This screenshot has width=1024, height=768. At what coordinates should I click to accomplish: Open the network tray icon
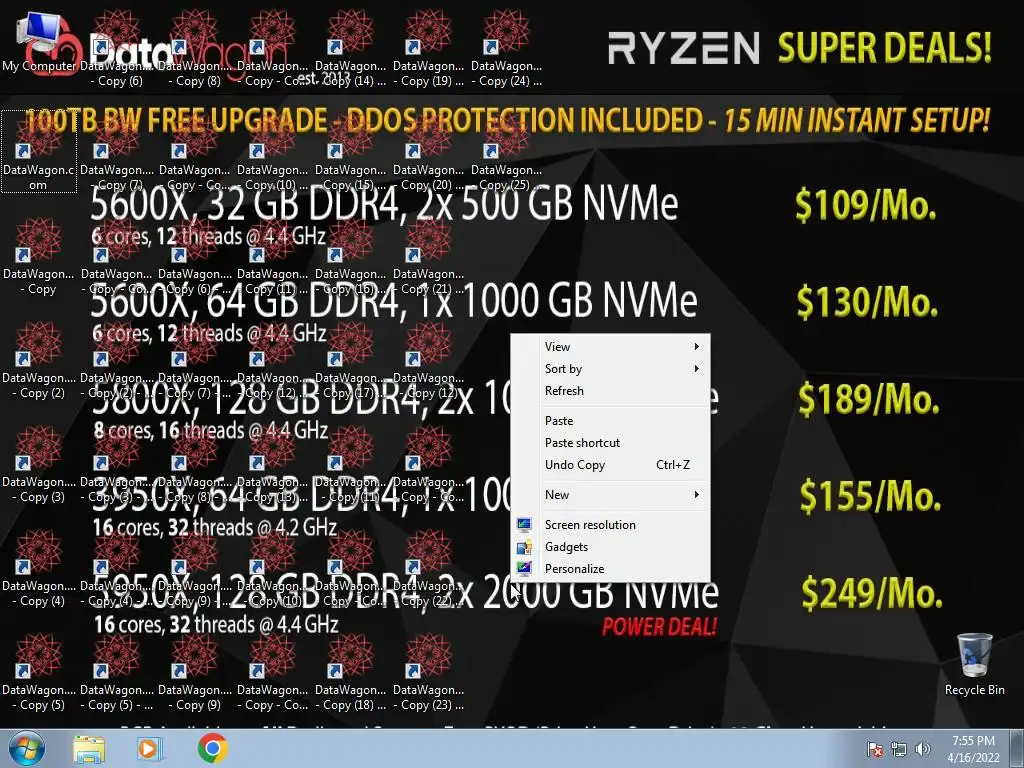click(x=899, y=749)
